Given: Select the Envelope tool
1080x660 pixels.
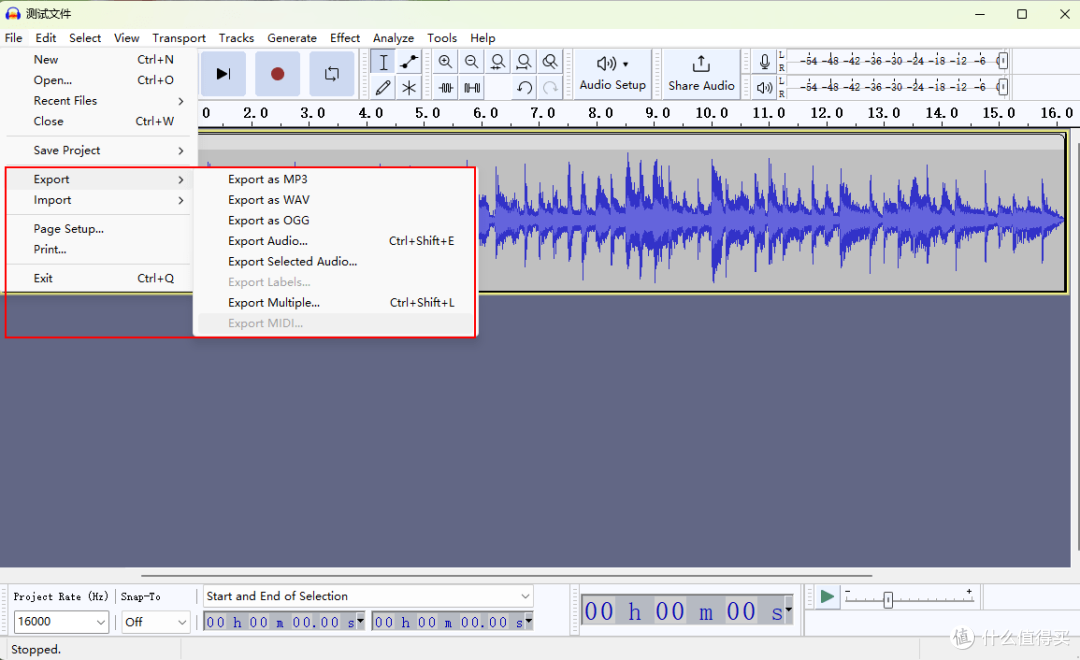Looking at the screenshot, I should 409,62.
